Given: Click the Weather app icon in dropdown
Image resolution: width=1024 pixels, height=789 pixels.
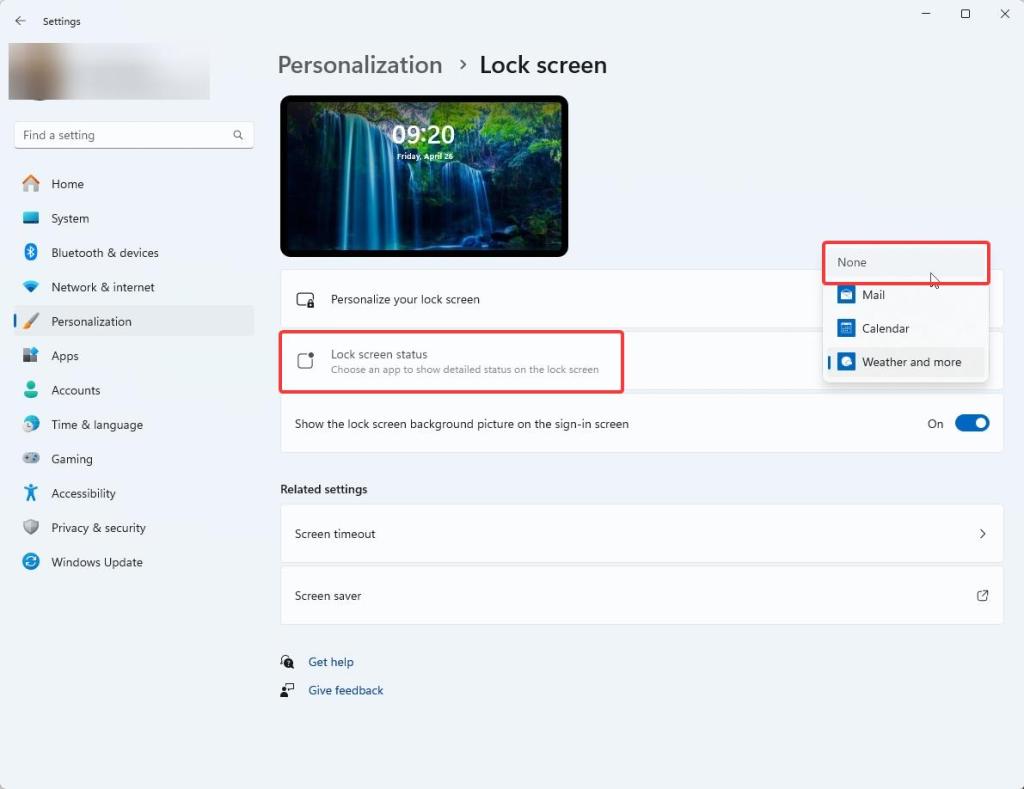Looking at the screenshot, I should (x=846, y=362).
